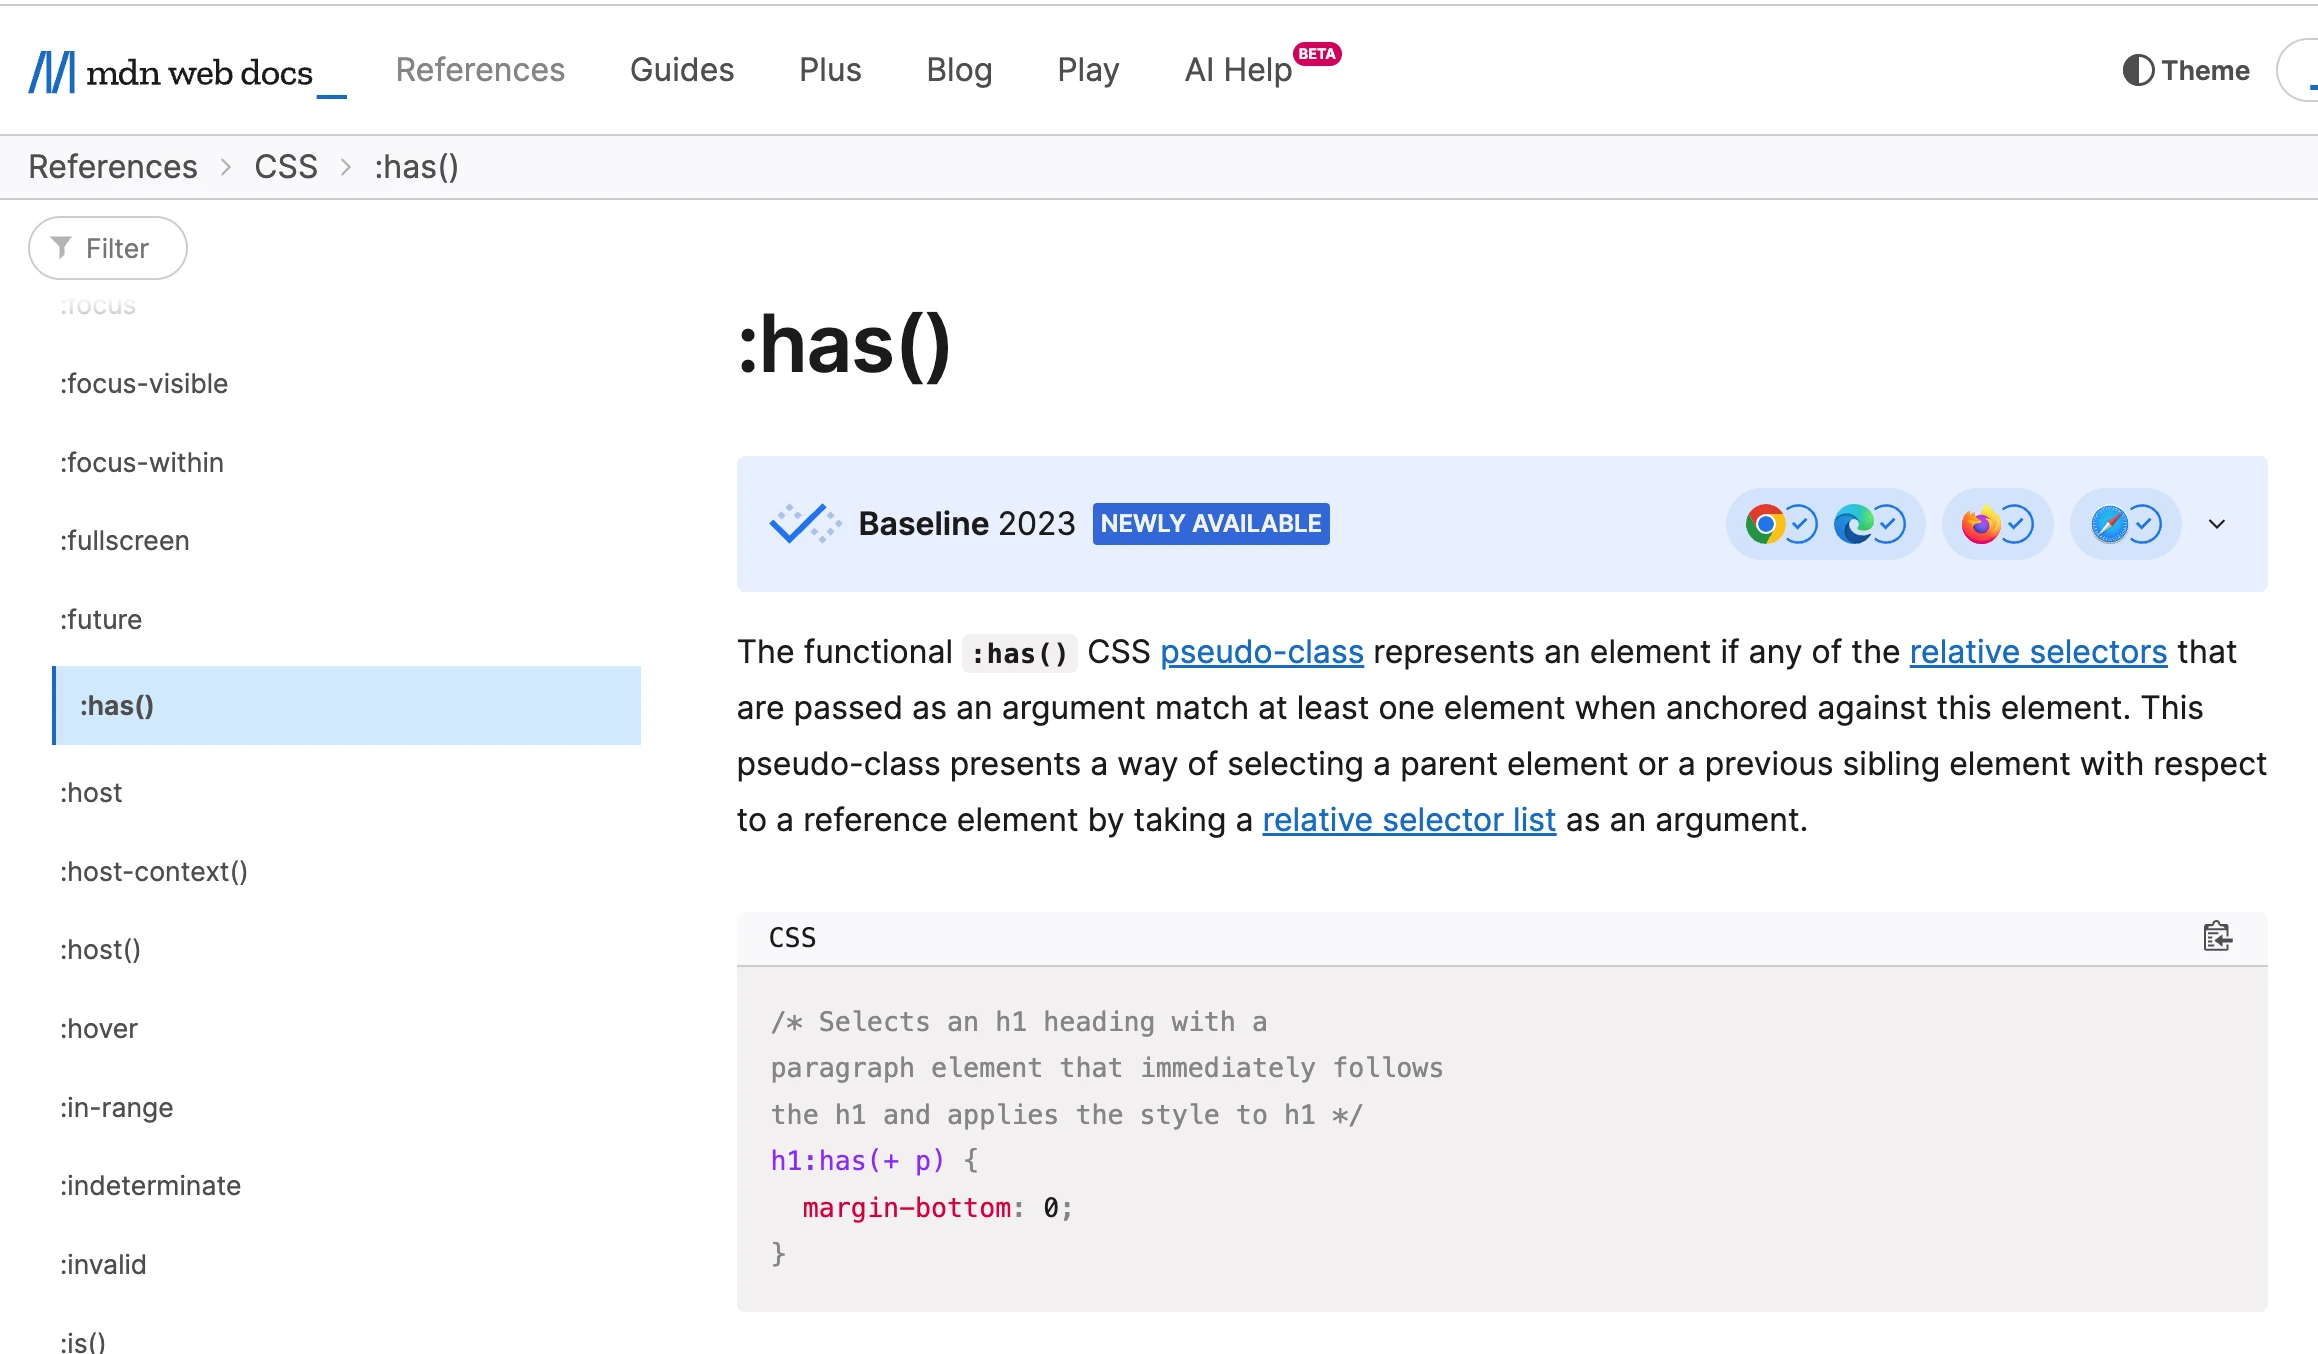The height and width of the screenshot is (1354, 2318).
Task: Click the Edge browser support icon
Action: [x=1853, y=524]
